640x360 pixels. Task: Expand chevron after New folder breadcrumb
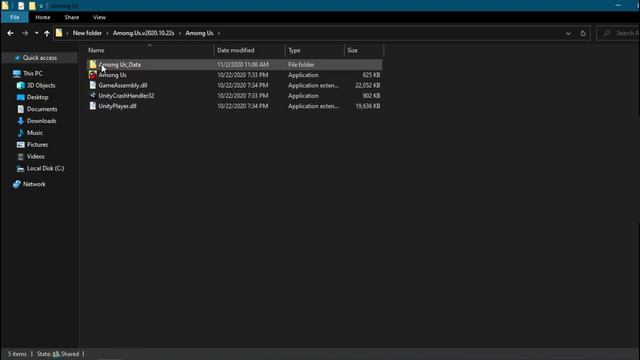[107, 33]
